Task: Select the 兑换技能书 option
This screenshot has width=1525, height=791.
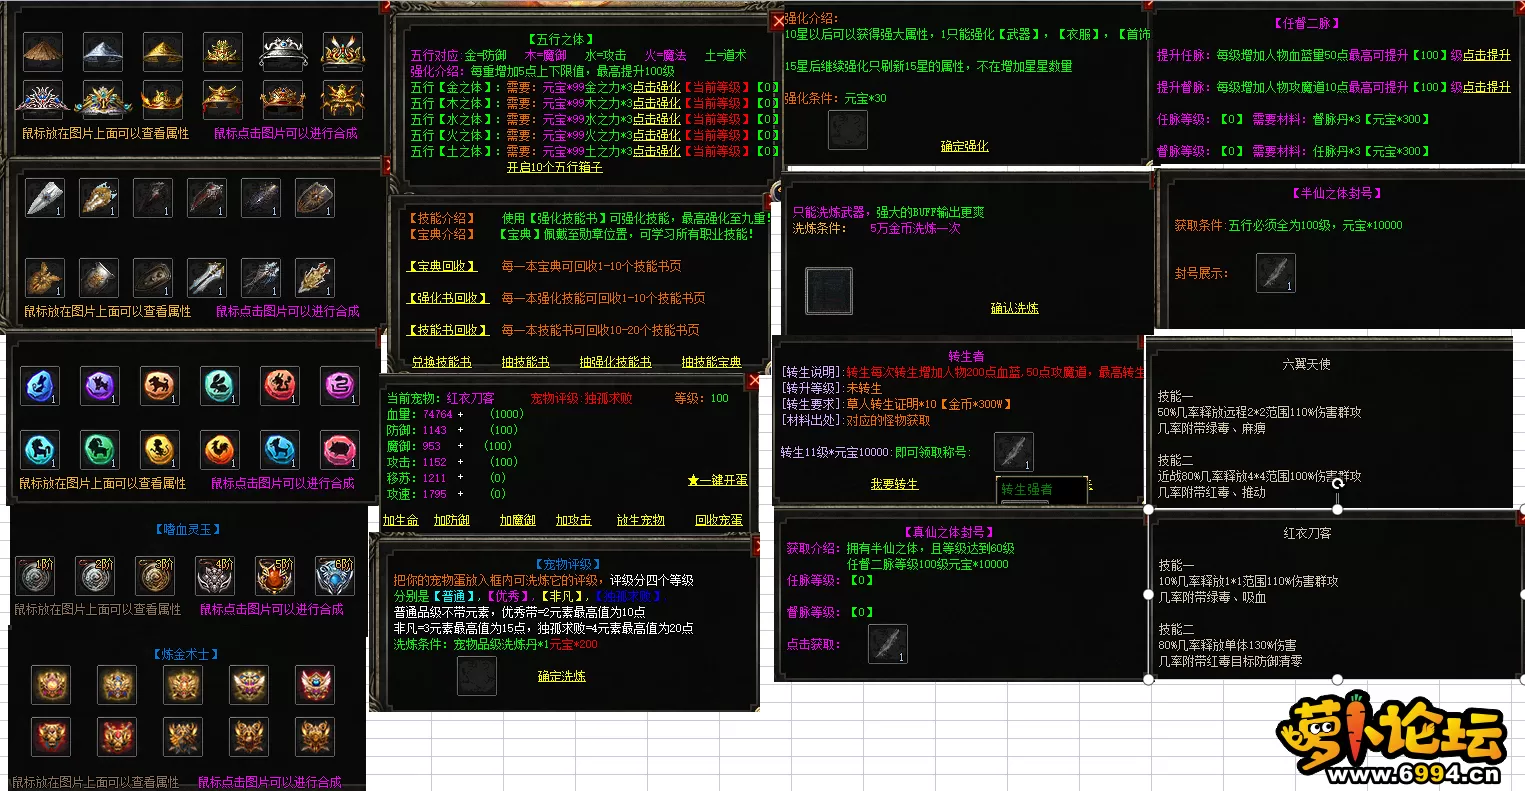Action: tap(441, 362)
